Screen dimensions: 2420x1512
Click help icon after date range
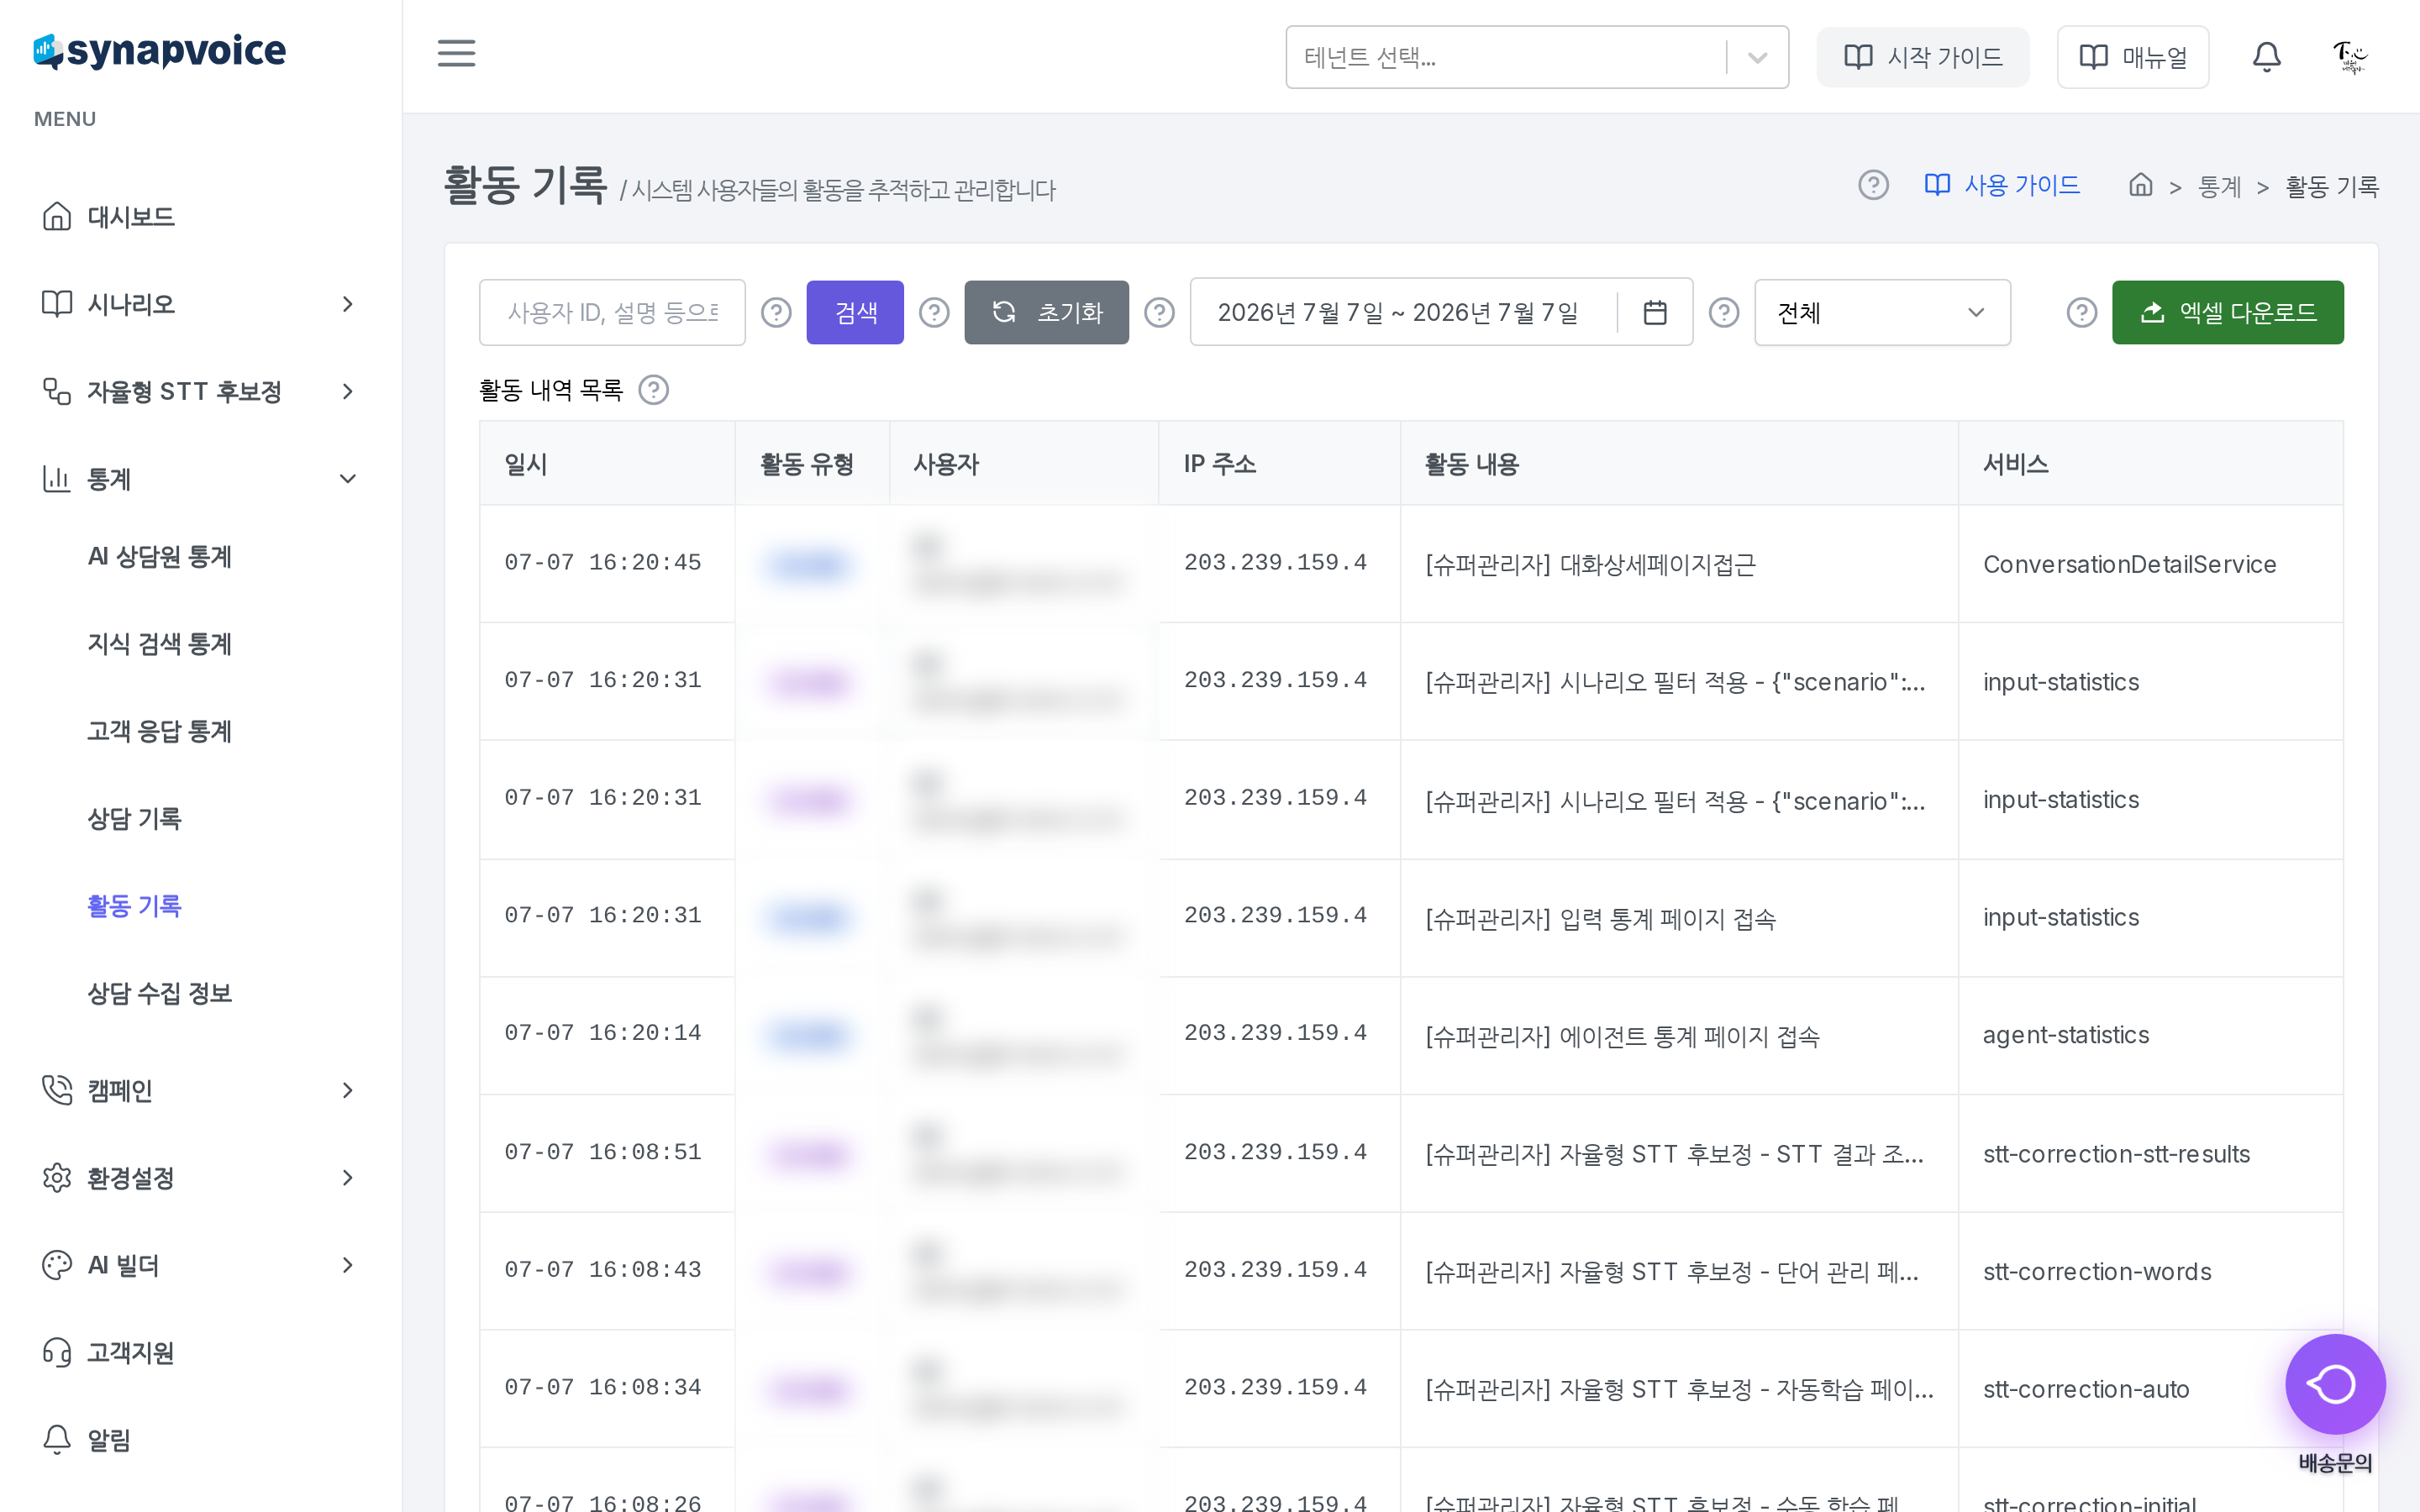pyautogui.click(x=1724, y=313)
